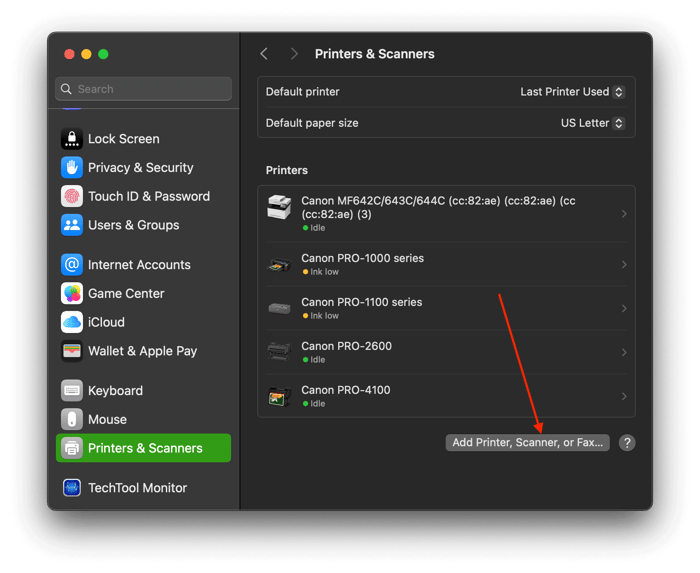
Task: Expand the Canon PRO-1100 series chevron
Action: [624, 308]
